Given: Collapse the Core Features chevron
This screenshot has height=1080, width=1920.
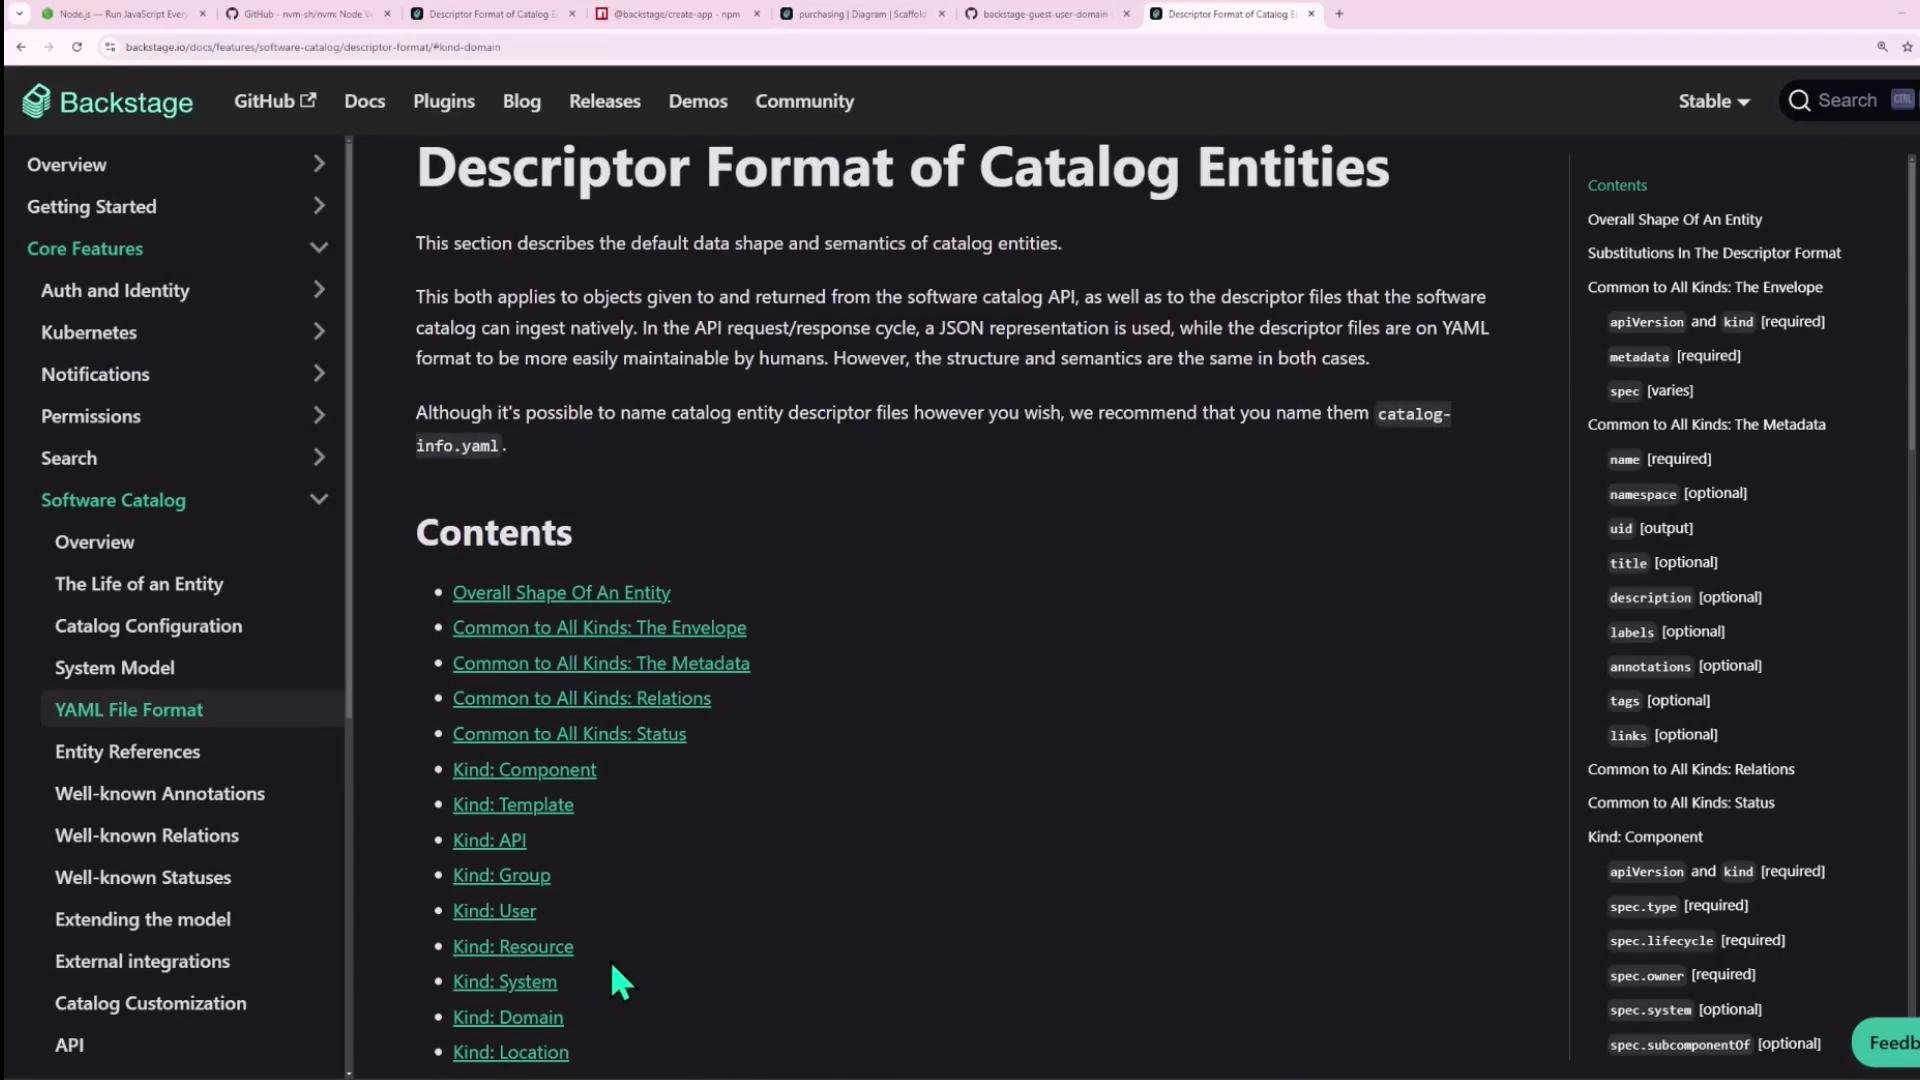Looking at the screenshot, I should 319,248.
